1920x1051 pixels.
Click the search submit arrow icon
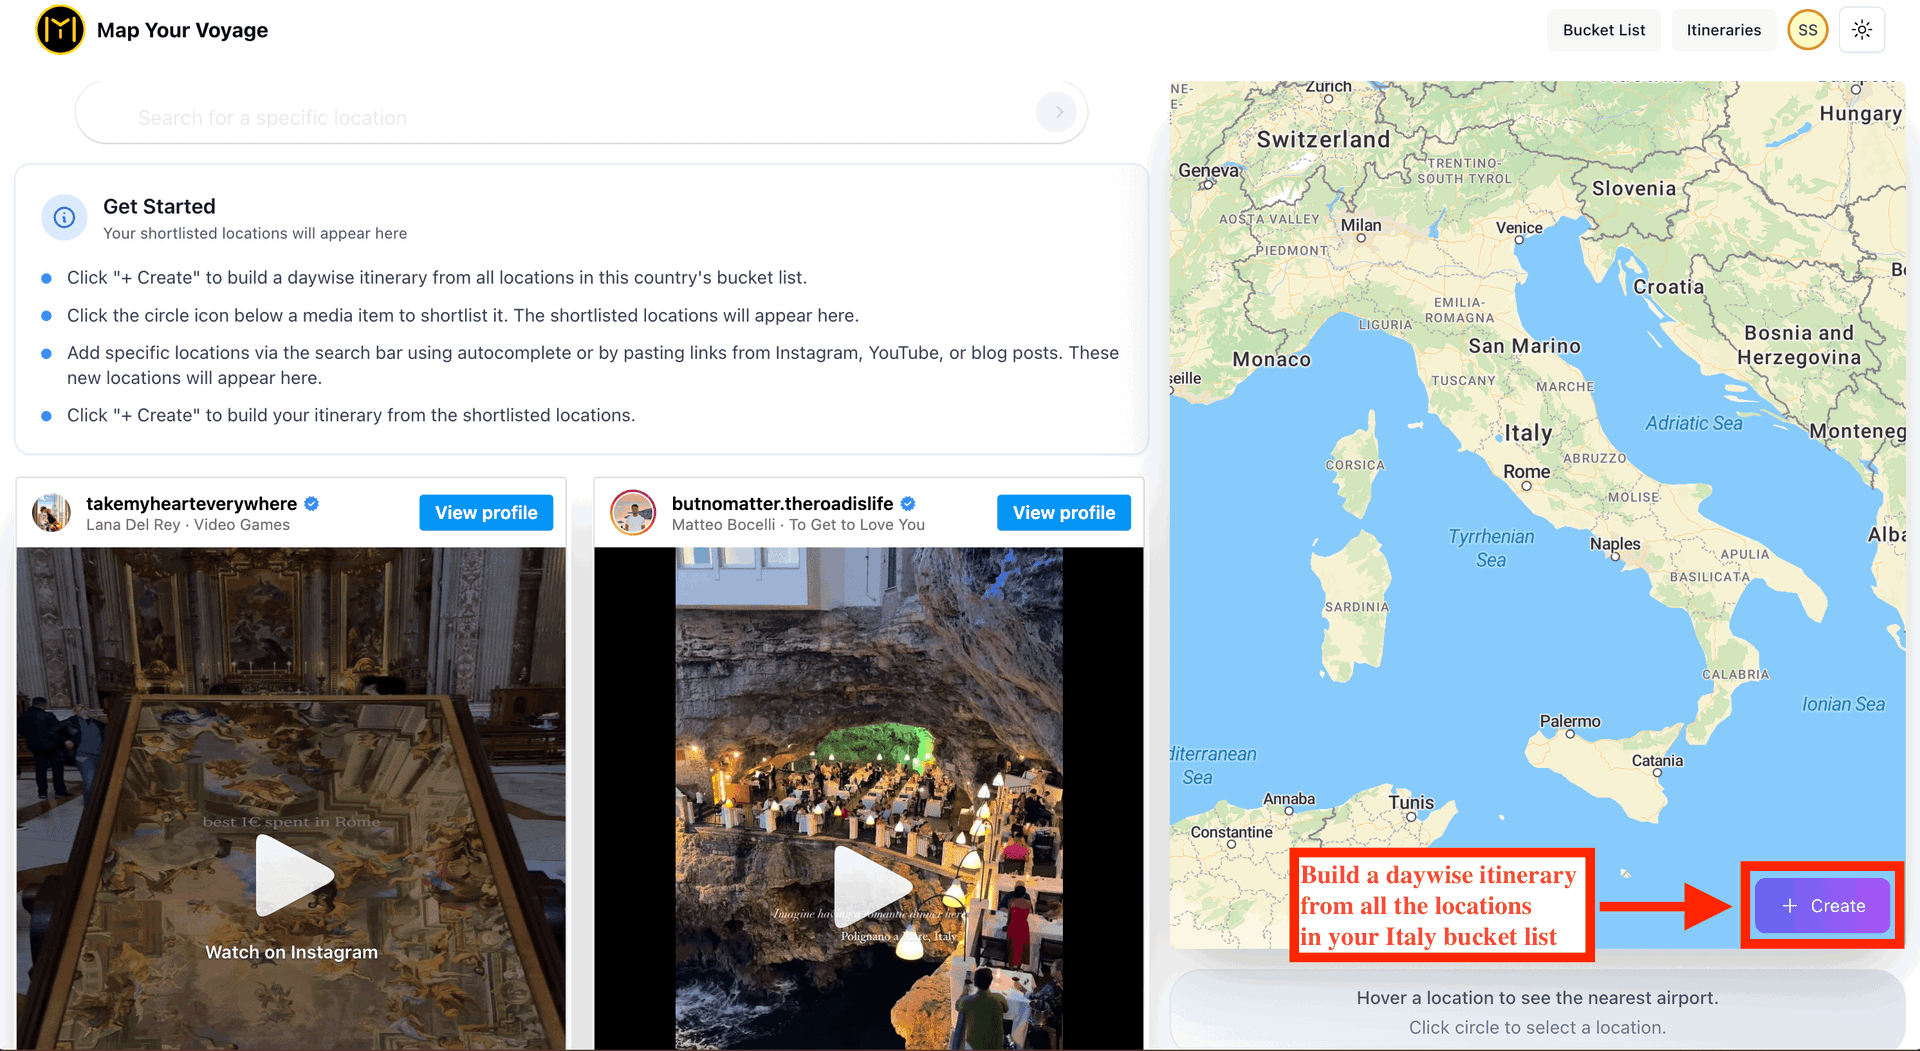click(x=1056, y=112)
